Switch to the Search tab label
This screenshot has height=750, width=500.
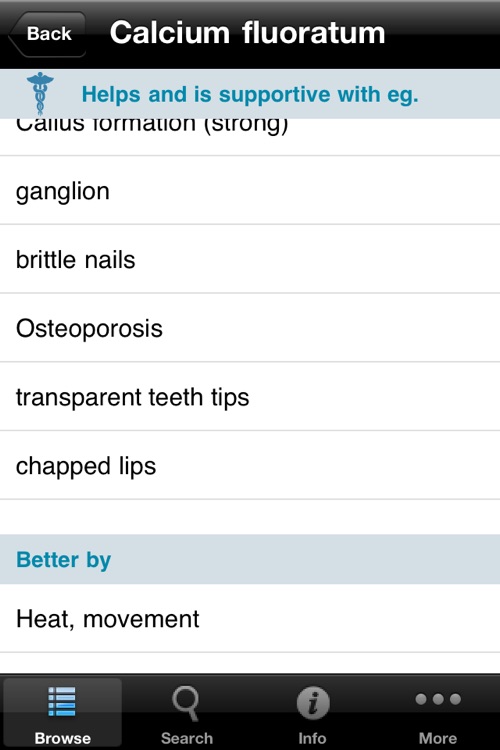click(187, 738)
